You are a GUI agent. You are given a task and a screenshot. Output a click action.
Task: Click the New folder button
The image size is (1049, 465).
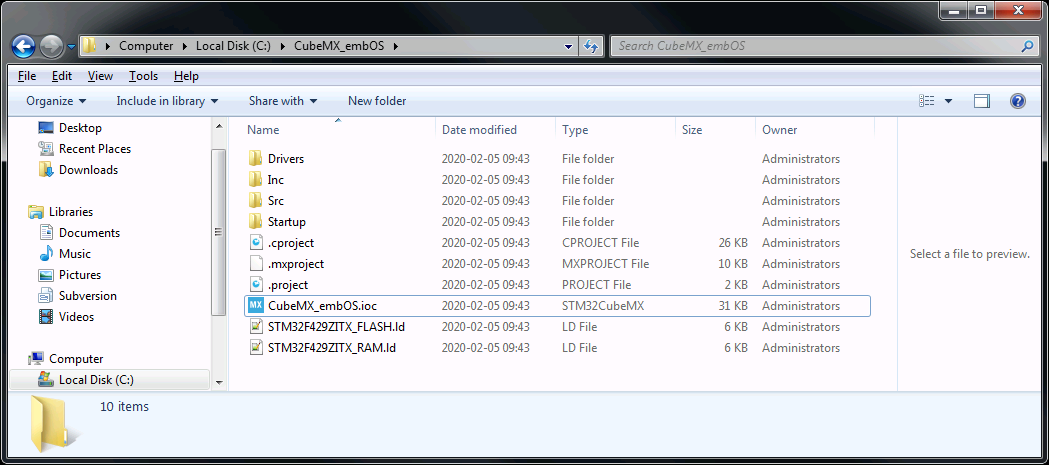(377, 101)
